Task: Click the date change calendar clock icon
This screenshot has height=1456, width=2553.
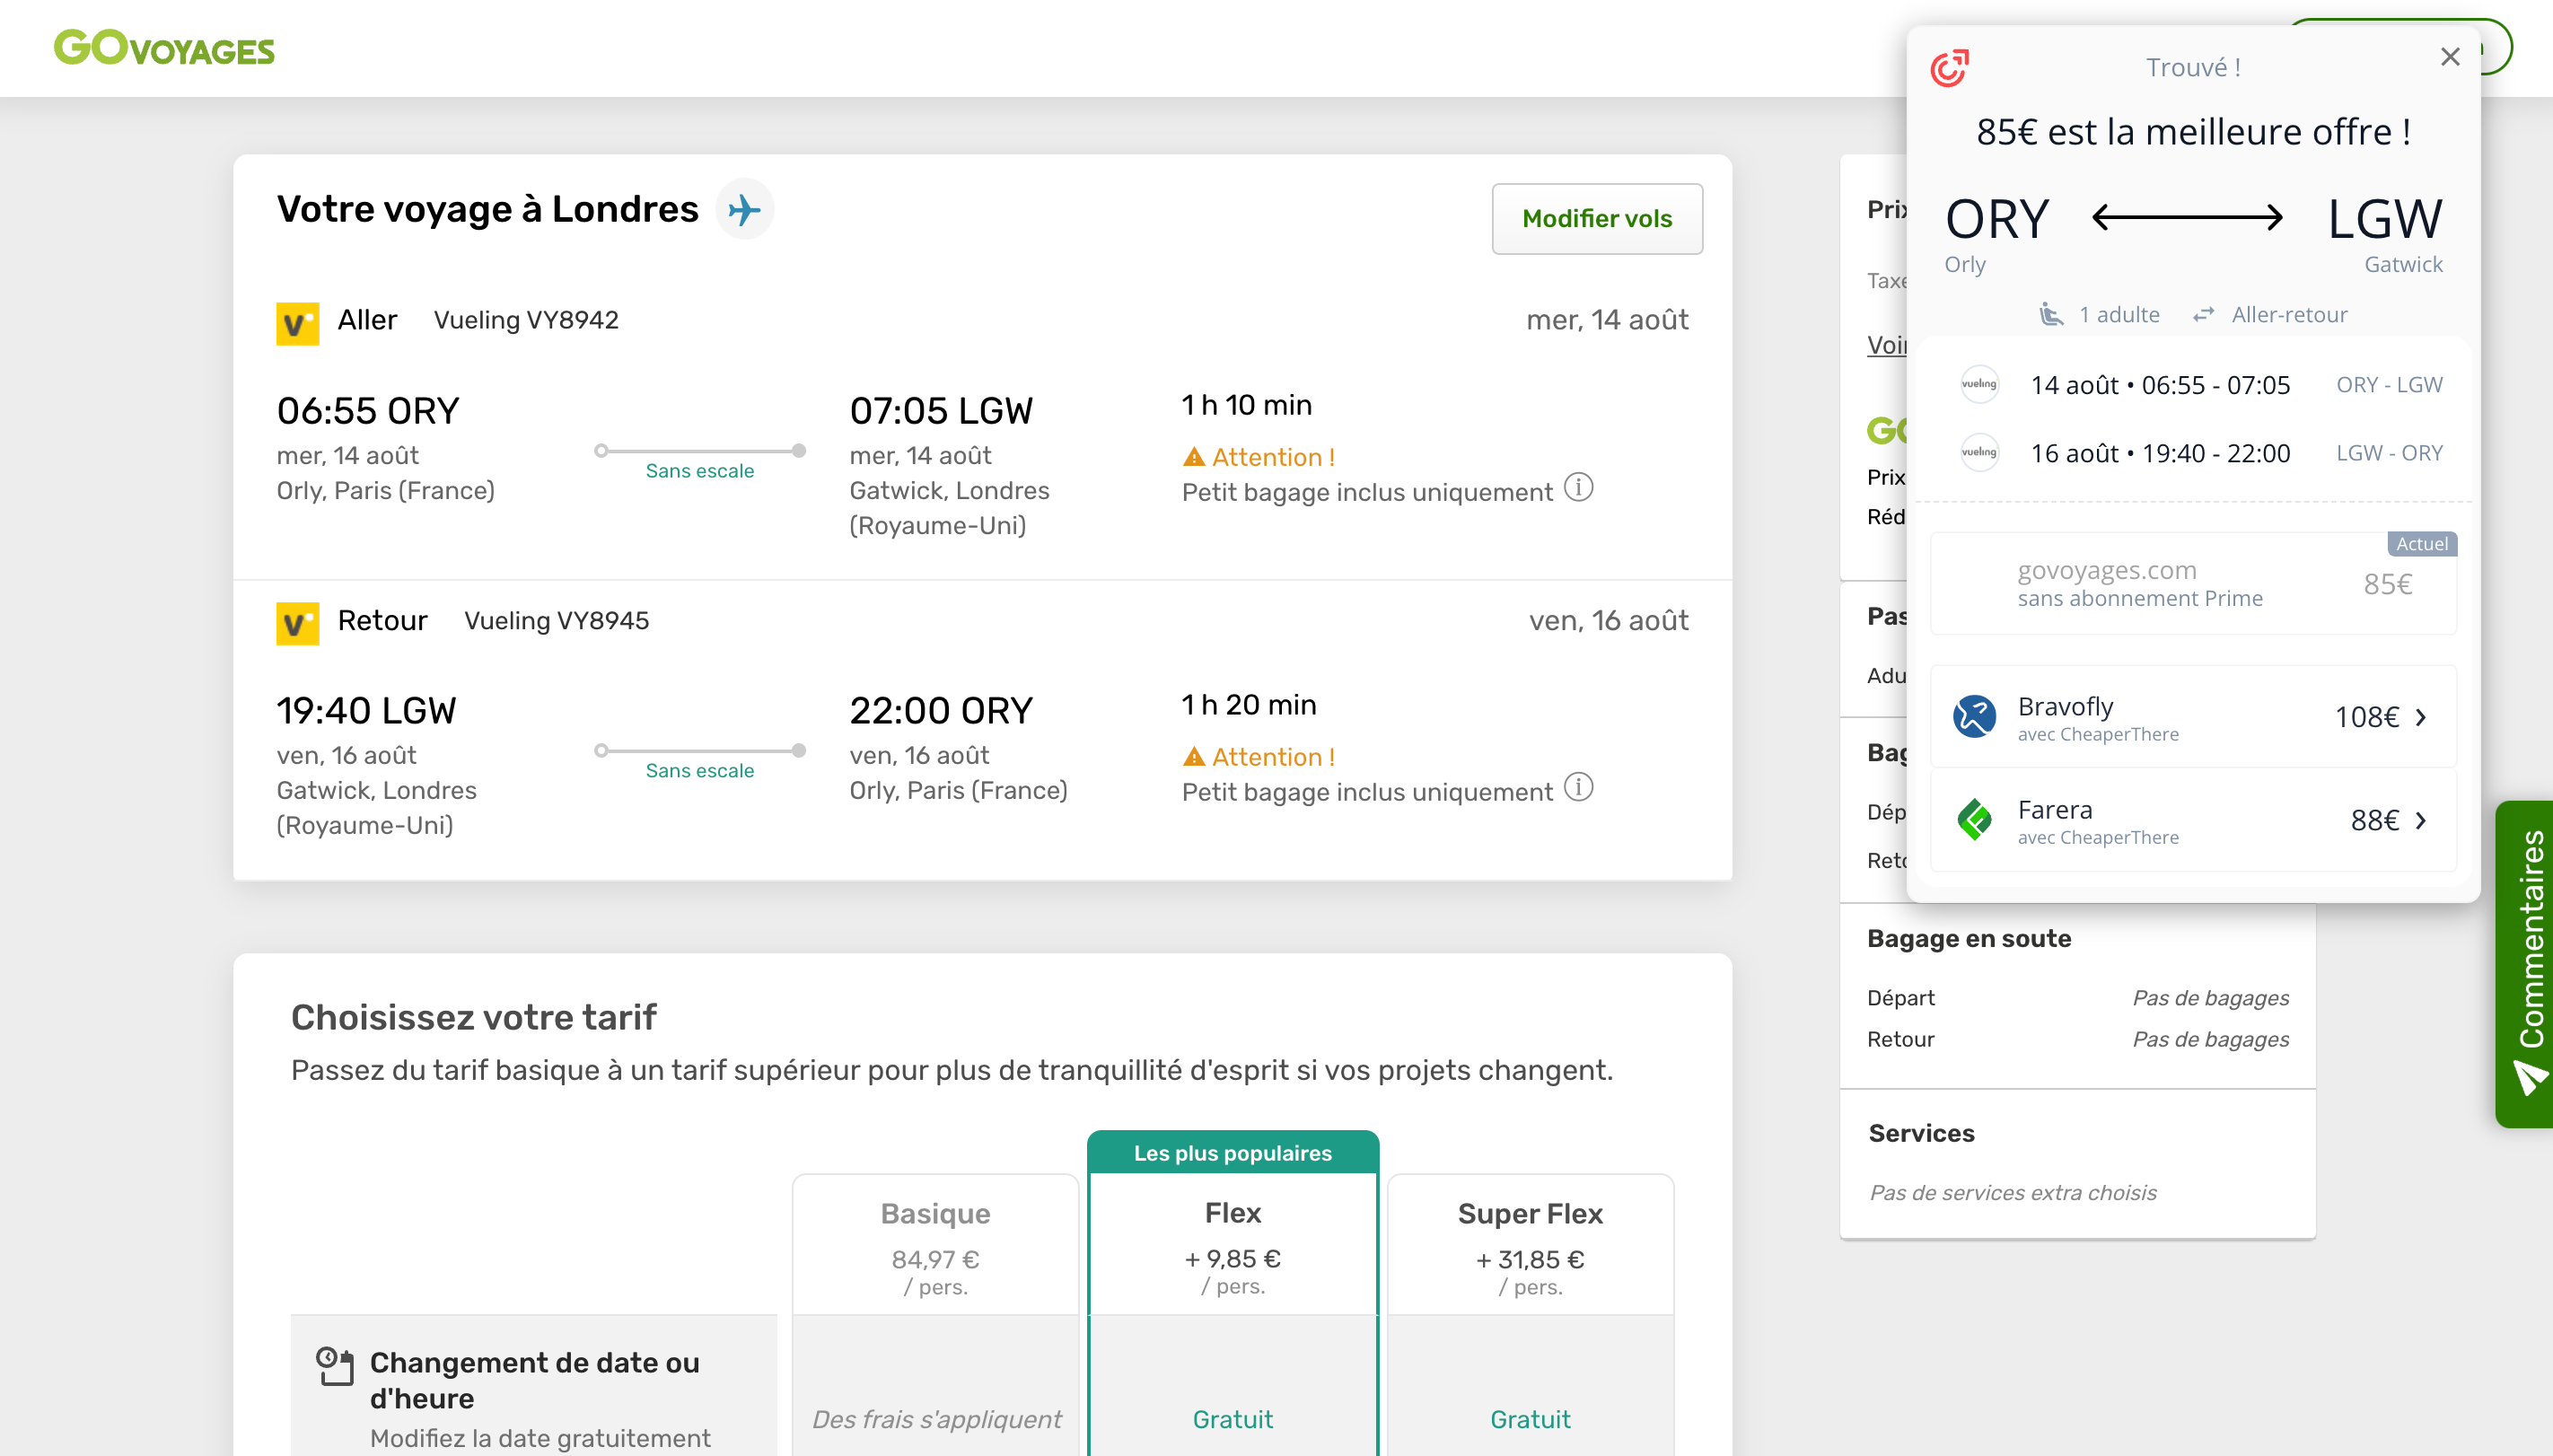Action: coord(335,1365)
